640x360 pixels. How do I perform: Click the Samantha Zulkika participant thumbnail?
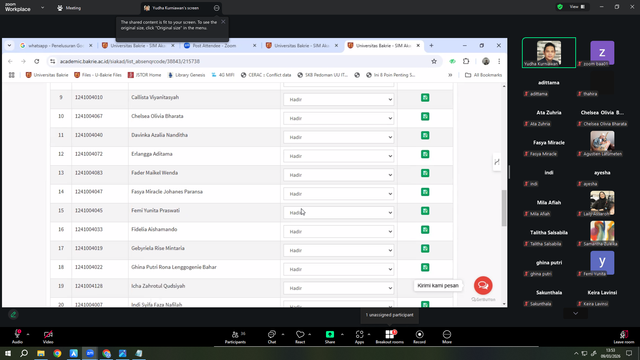pos(602,233)
